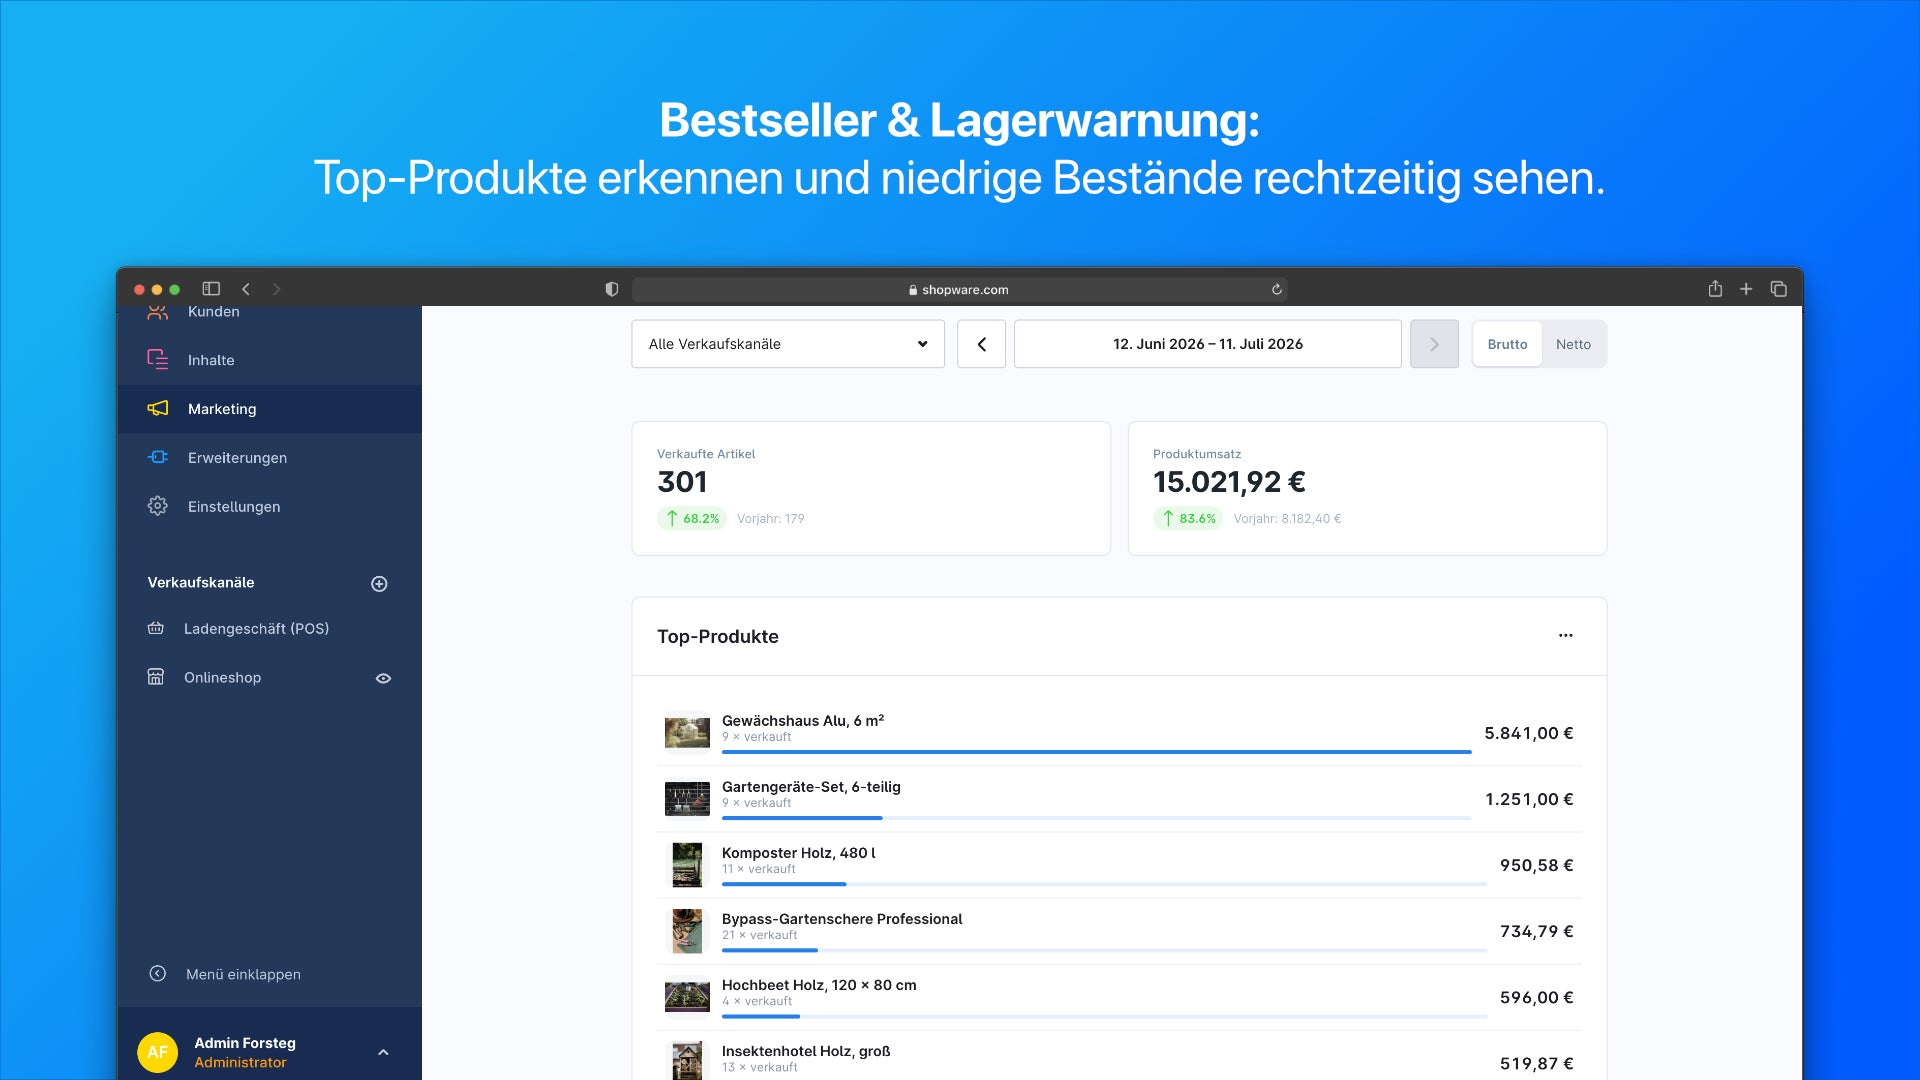Open product Insektenhotel Holz, groß

(806, 1051)
